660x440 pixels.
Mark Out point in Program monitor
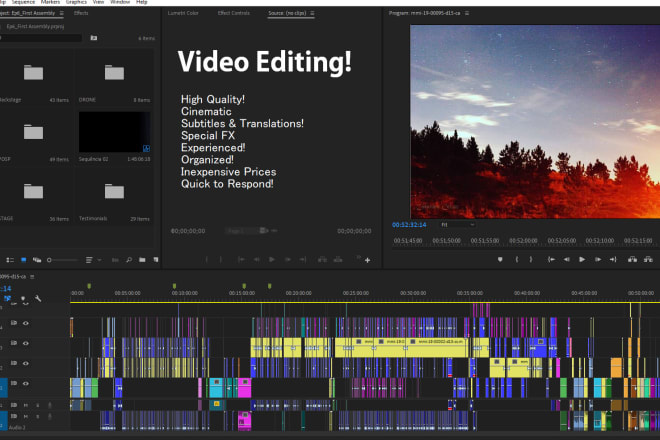[x=531, y=259]
